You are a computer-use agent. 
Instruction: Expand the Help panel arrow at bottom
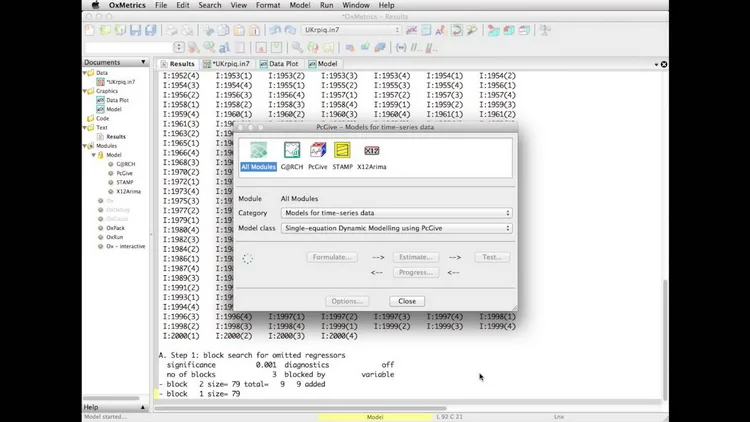click(143, 407)
